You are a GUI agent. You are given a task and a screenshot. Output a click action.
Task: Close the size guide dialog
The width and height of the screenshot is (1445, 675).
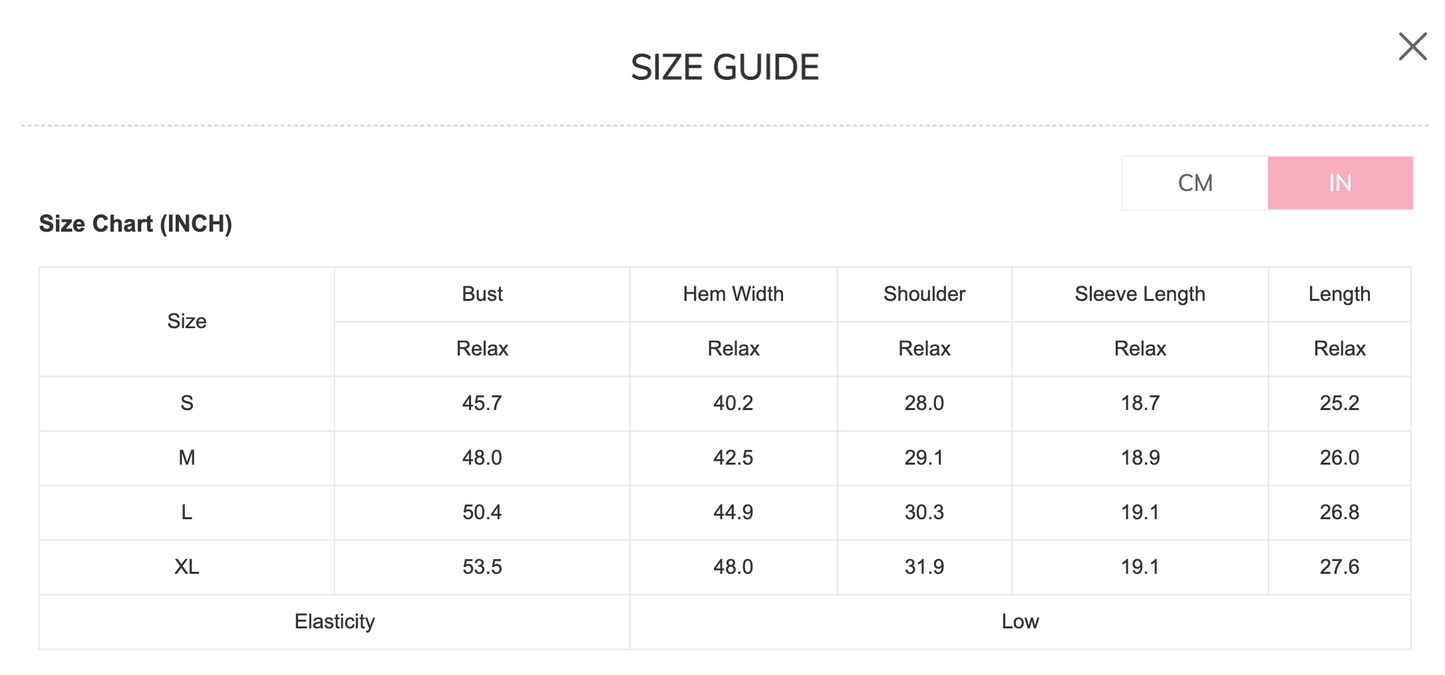1412,46
